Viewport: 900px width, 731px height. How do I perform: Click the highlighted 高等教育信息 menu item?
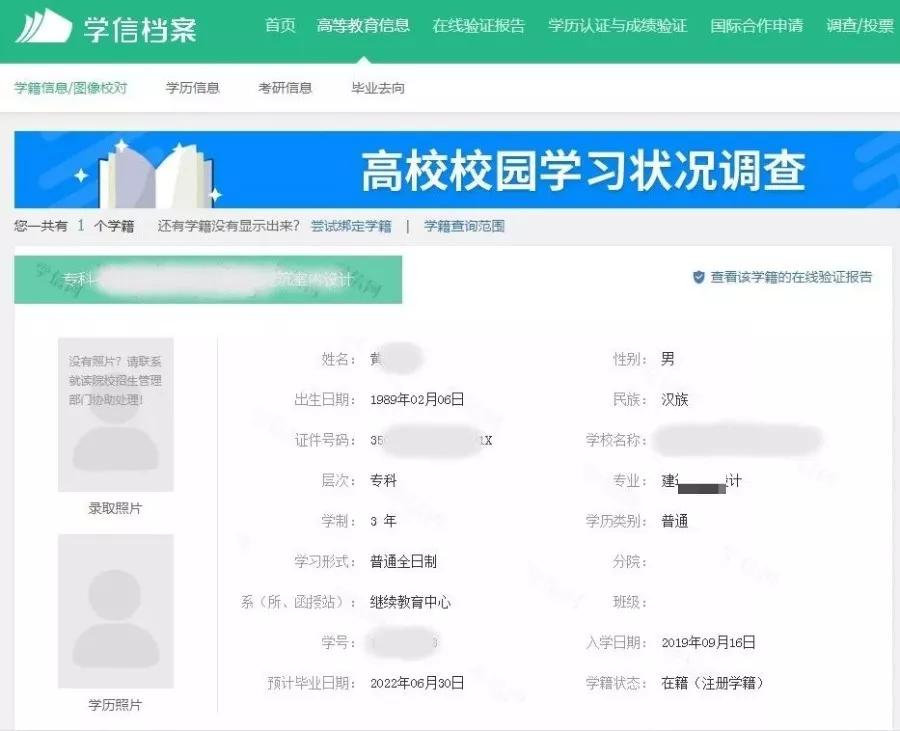pos(363,27)
